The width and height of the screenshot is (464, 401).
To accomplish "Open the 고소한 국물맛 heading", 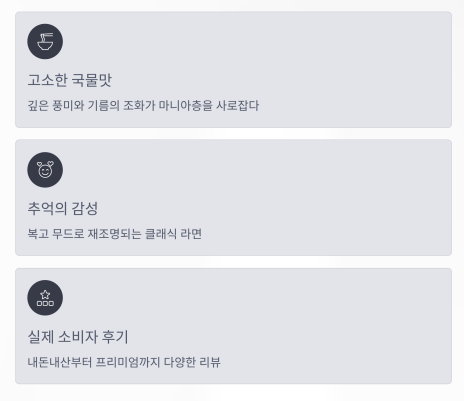I will [x=70, y=80].
